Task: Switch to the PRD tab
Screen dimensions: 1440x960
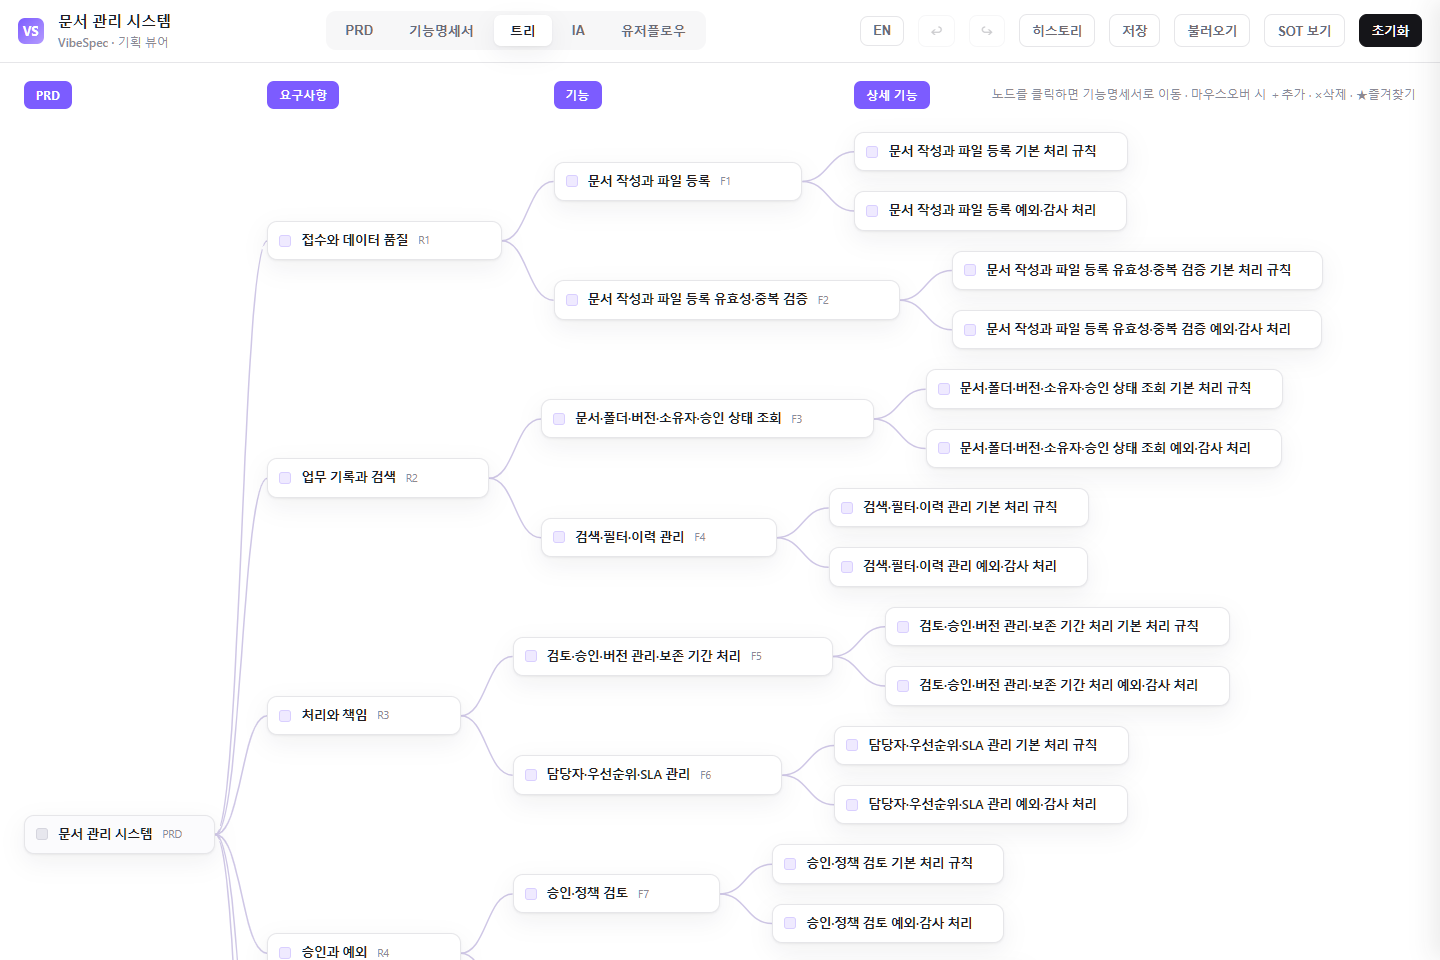Action: coord(359,31)
